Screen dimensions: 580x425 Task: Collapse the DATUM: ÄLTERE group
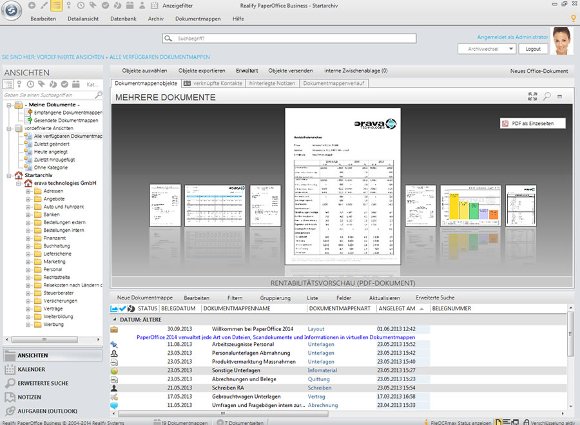[x=114, y=319]
